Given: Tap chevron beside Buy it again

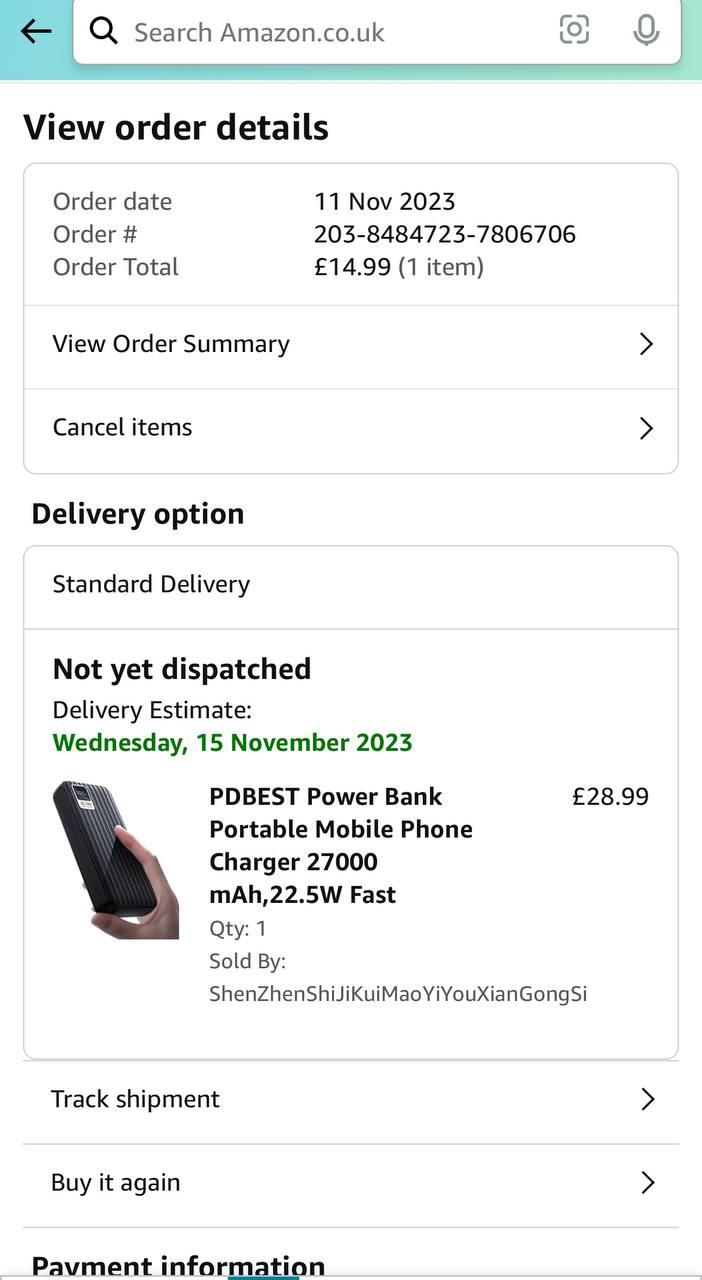Looking at the screenshot, I should (647, 1183).
